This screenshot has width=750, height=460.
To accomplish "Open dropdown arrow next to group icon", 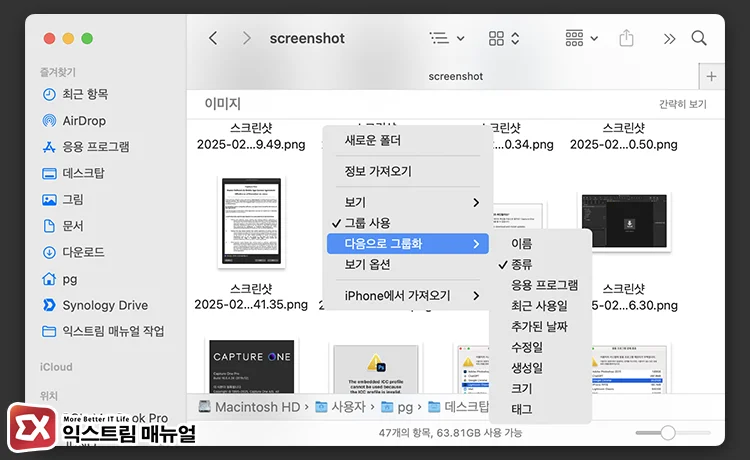I will coord(594,38).
